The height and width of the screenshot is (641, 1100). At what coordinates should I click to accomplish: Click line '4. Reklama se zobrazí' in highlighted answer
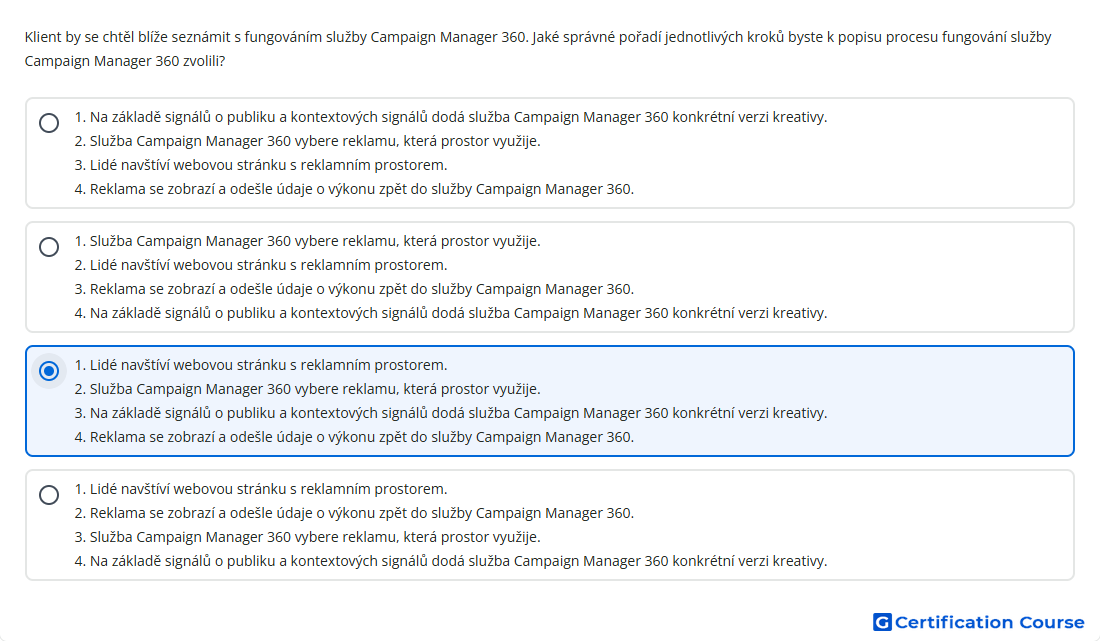(354, 437)
